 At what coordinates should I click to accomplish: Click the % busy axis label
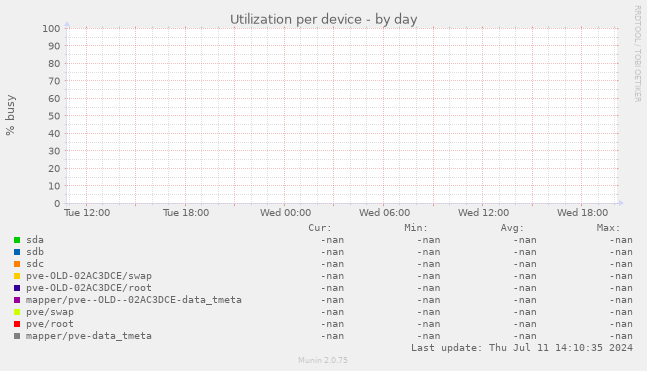[10, 115]
